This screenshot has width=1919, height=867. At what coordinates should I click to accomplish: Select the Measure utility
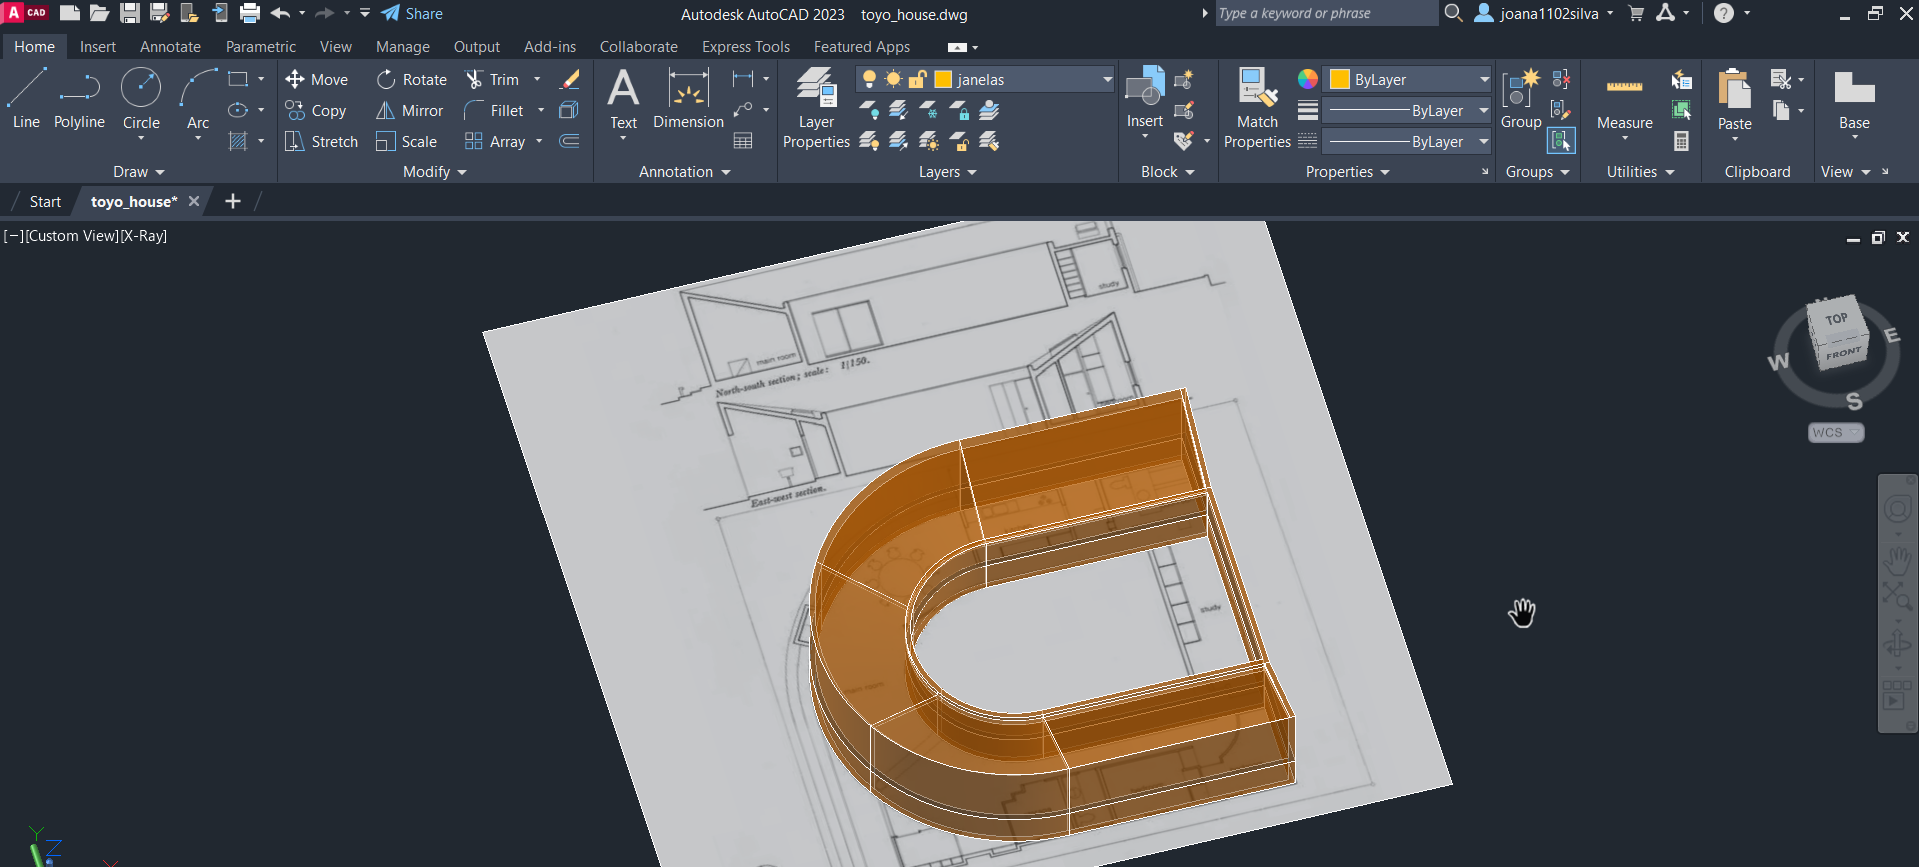point(1624,100)
